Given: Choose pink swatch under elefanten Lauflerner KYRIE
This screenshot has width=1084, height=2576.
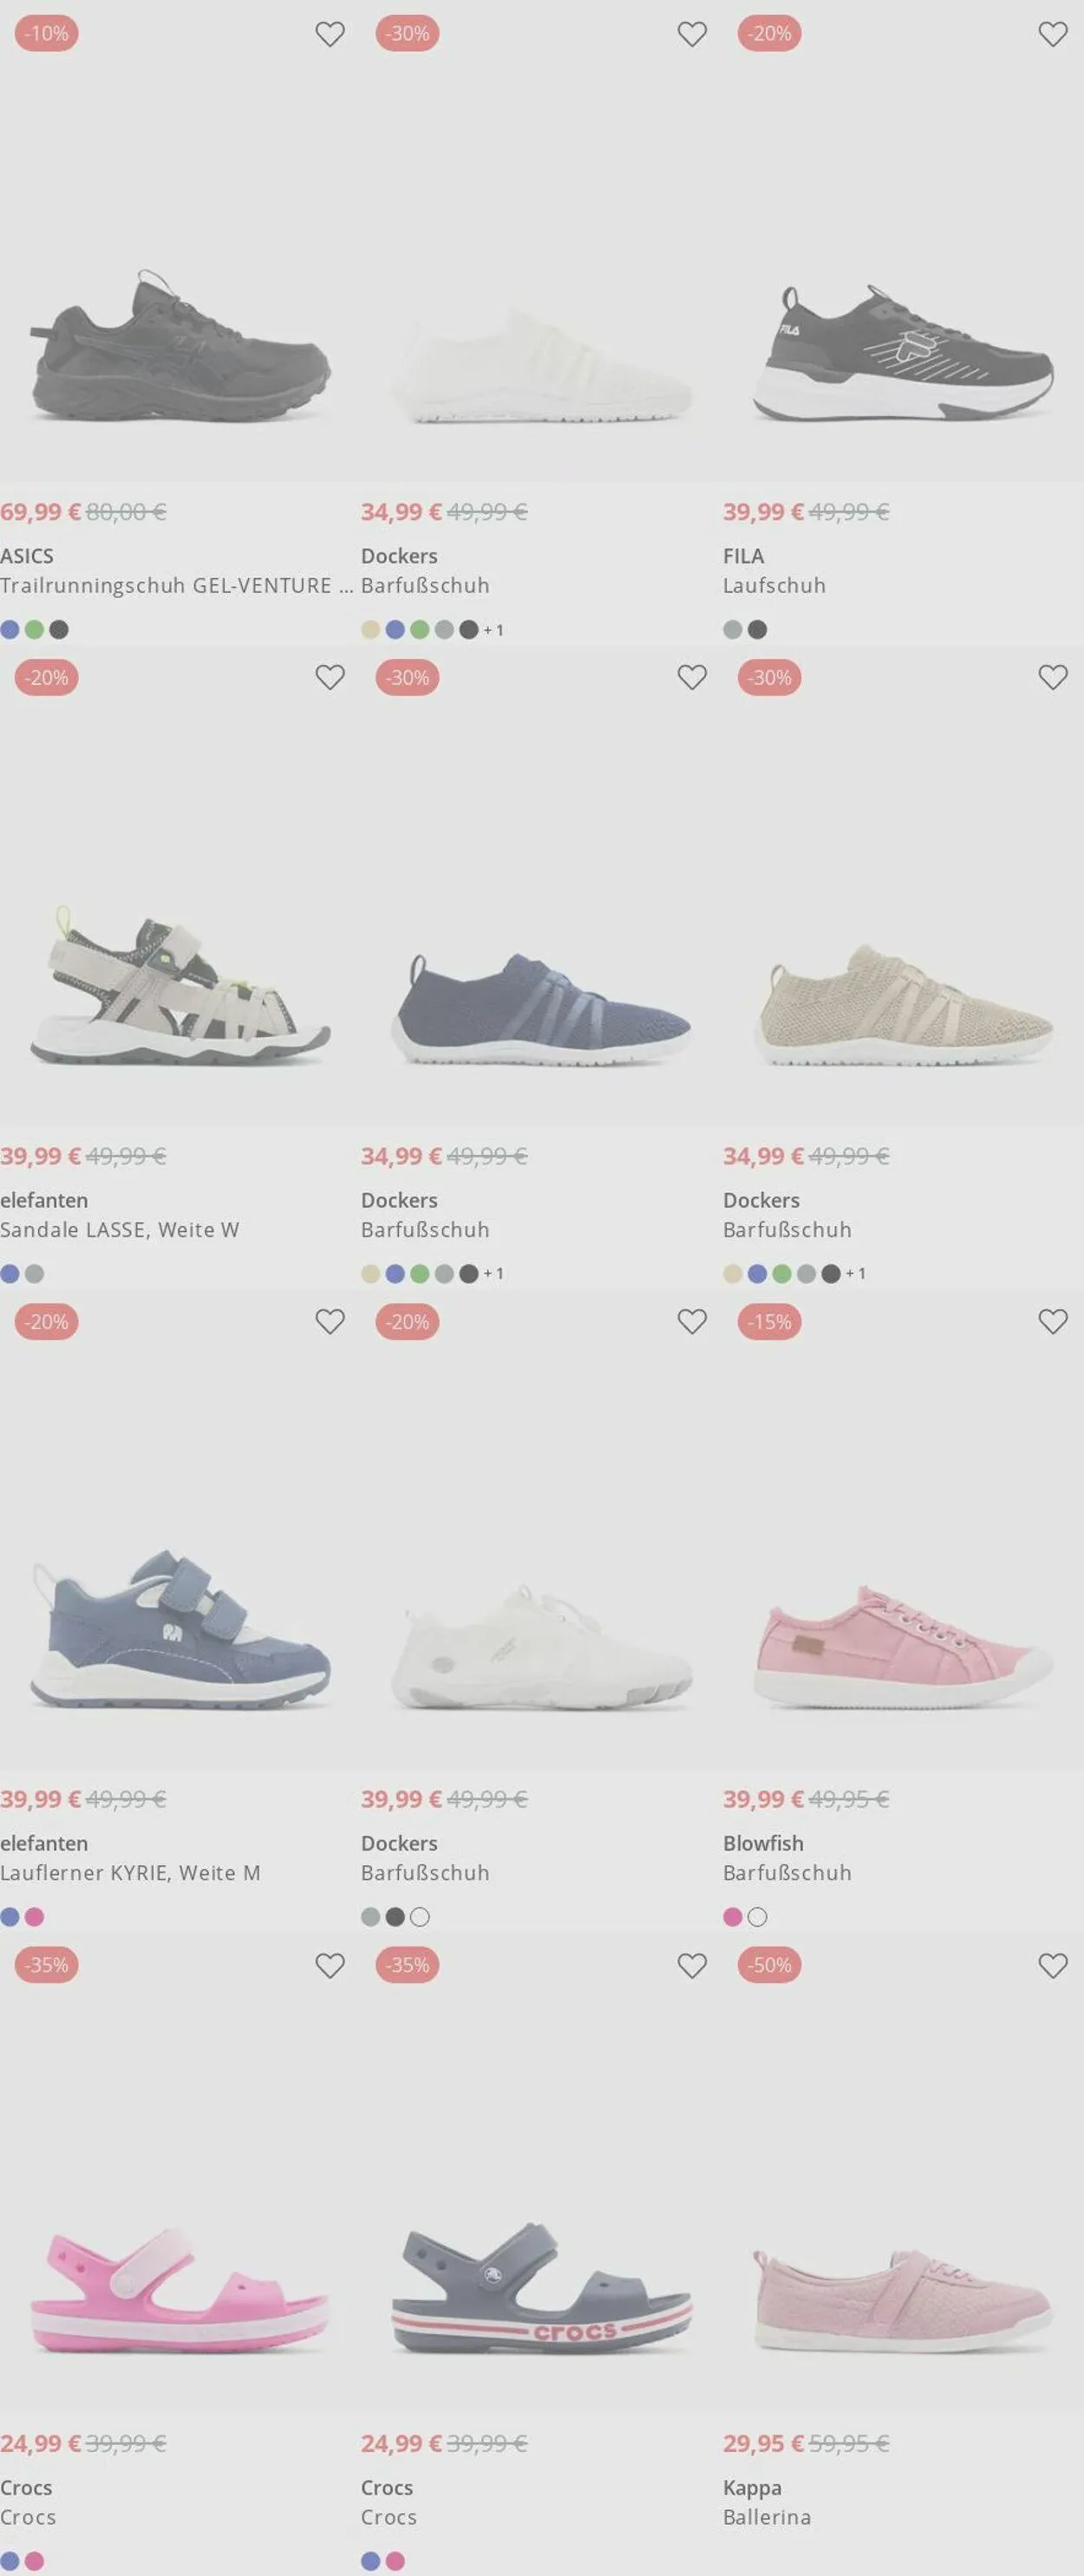Looking at the screenshot, I should coord(34,1917).
